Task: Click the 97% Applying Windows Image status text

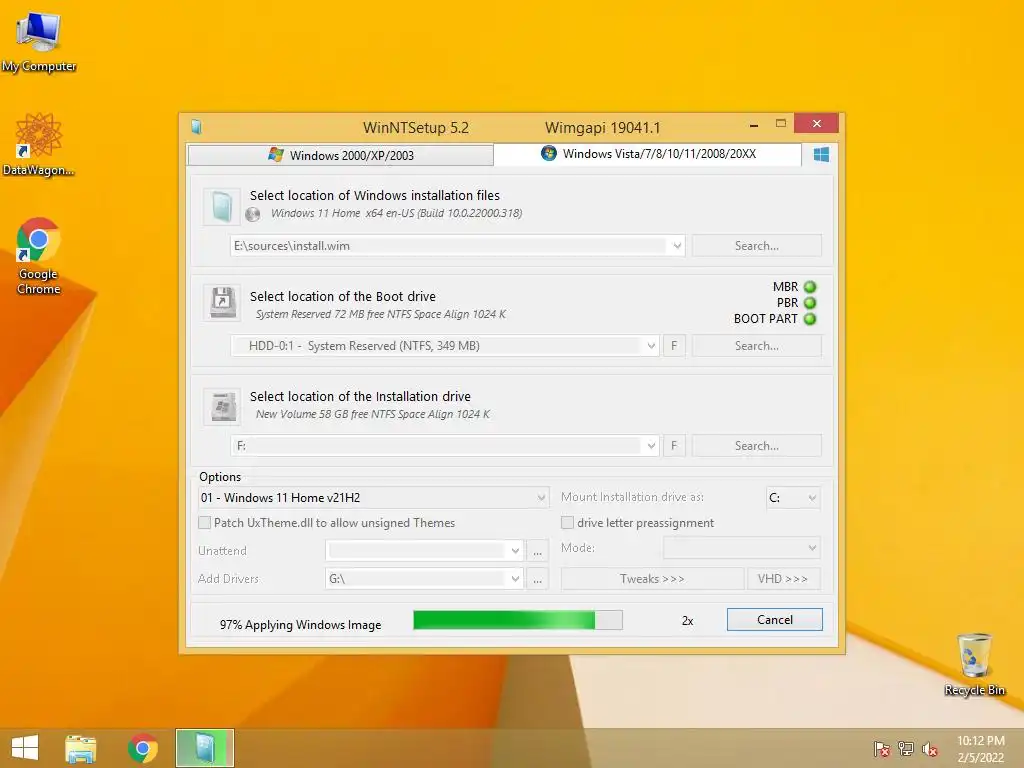Action: click(x=300, y=624)
